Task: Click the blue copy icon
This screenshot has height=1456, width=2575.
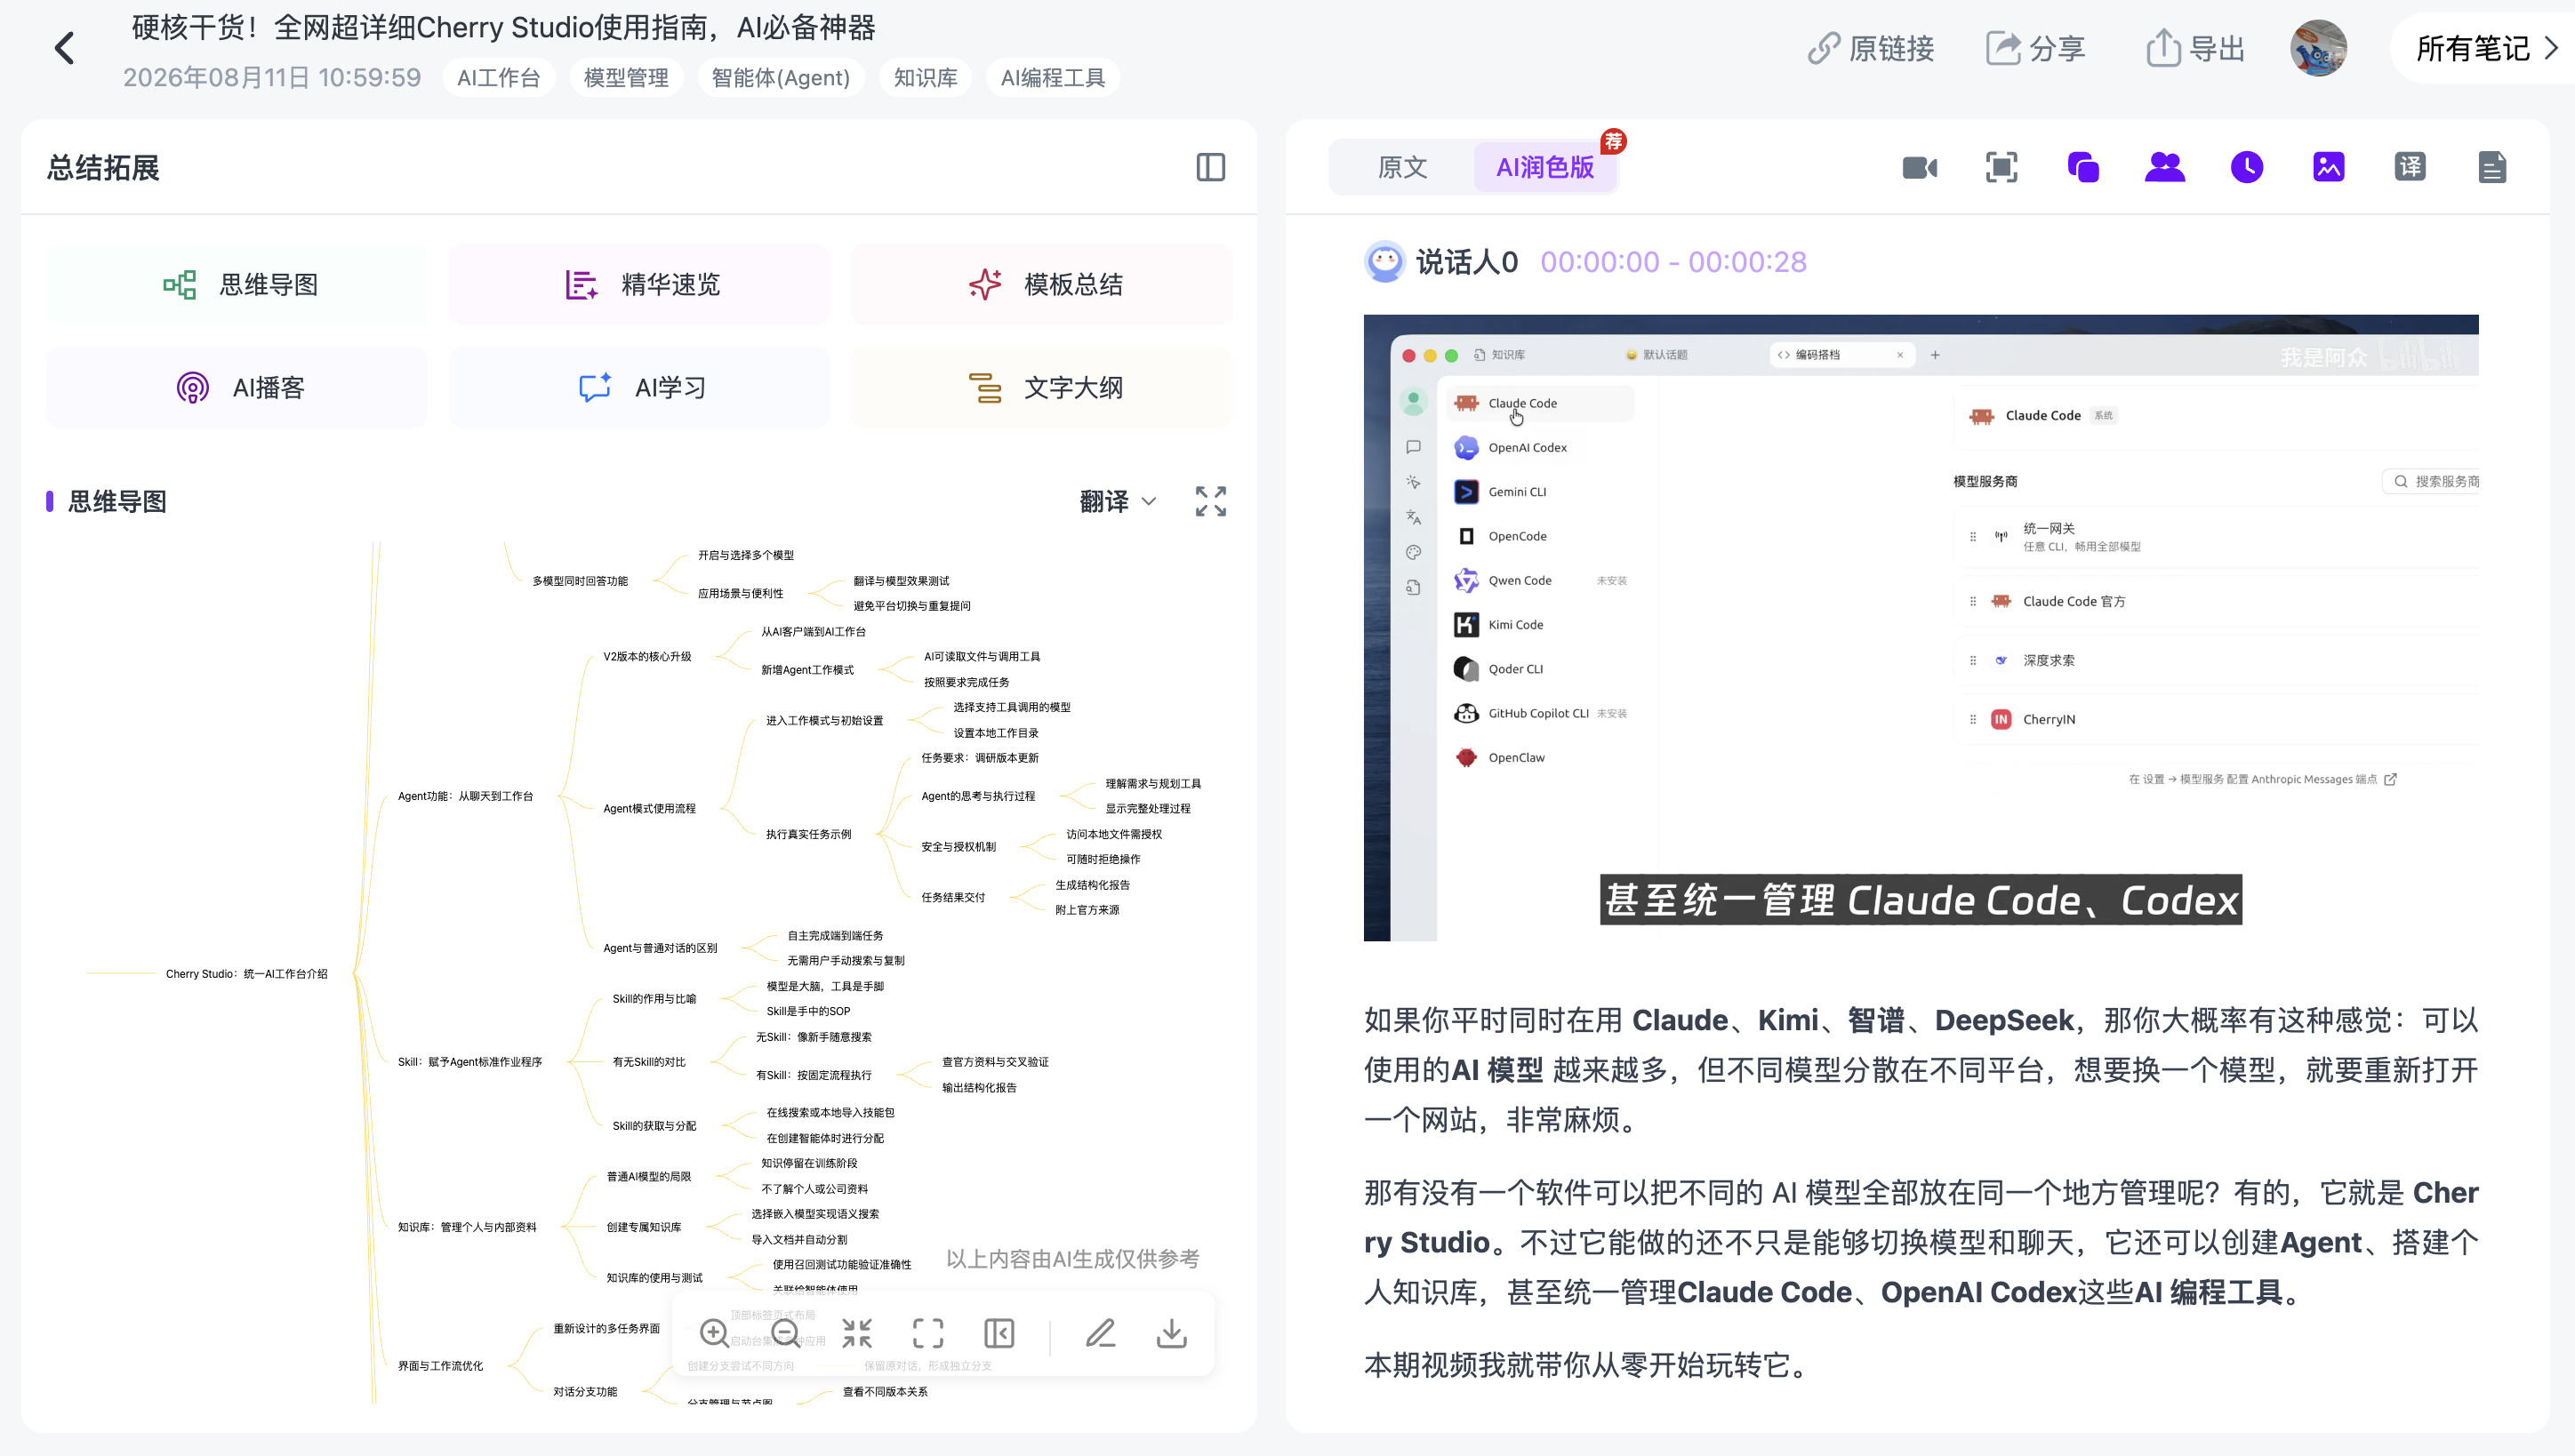Action: (x=2083, y=167)
